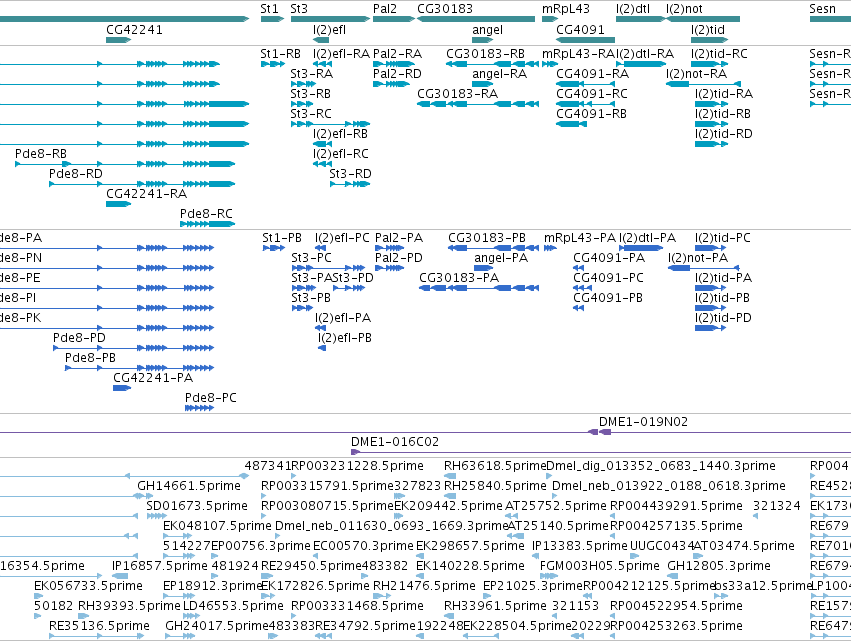Screen dimensions: 851x641
Task: Select the Pde8-PC protein label
Action: [211, 398]
